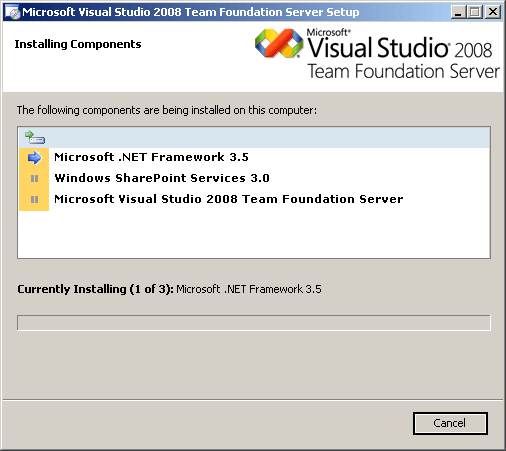Click the installation progress bar
Image resolution: width=506 pixels, height=451 pixels.
[254, 323]
